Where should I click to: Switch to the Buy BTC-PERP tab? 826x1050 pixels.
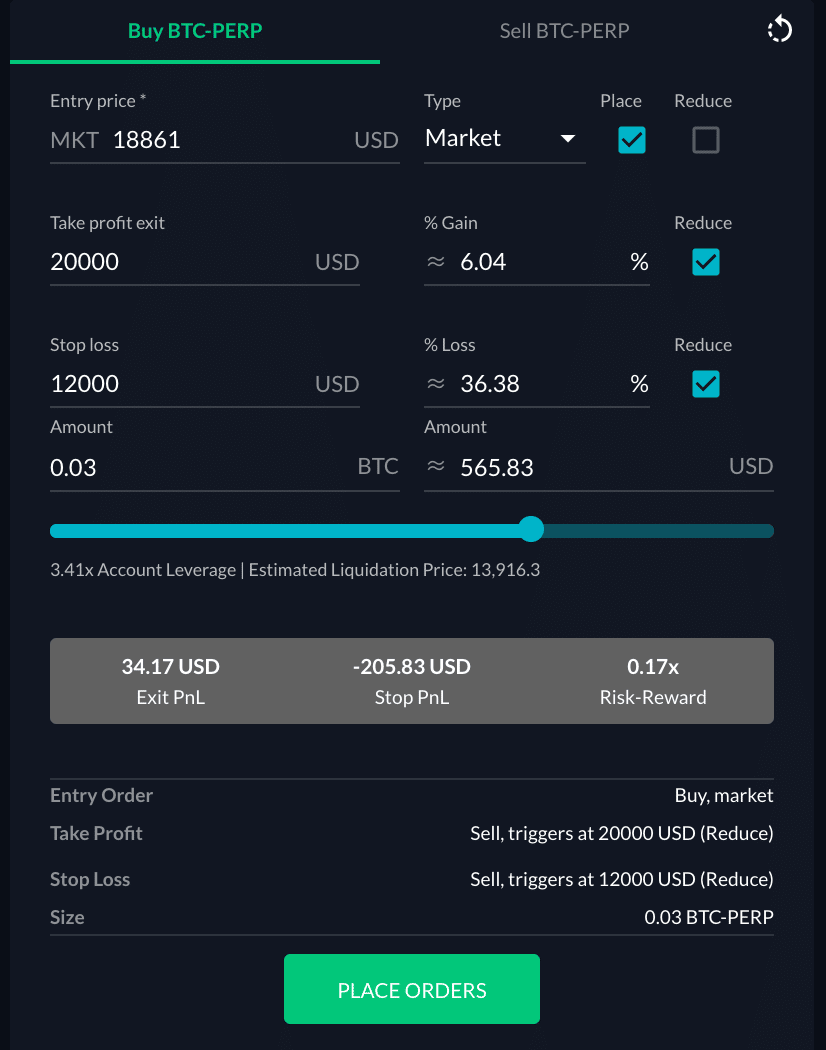[x=195, y=31]
